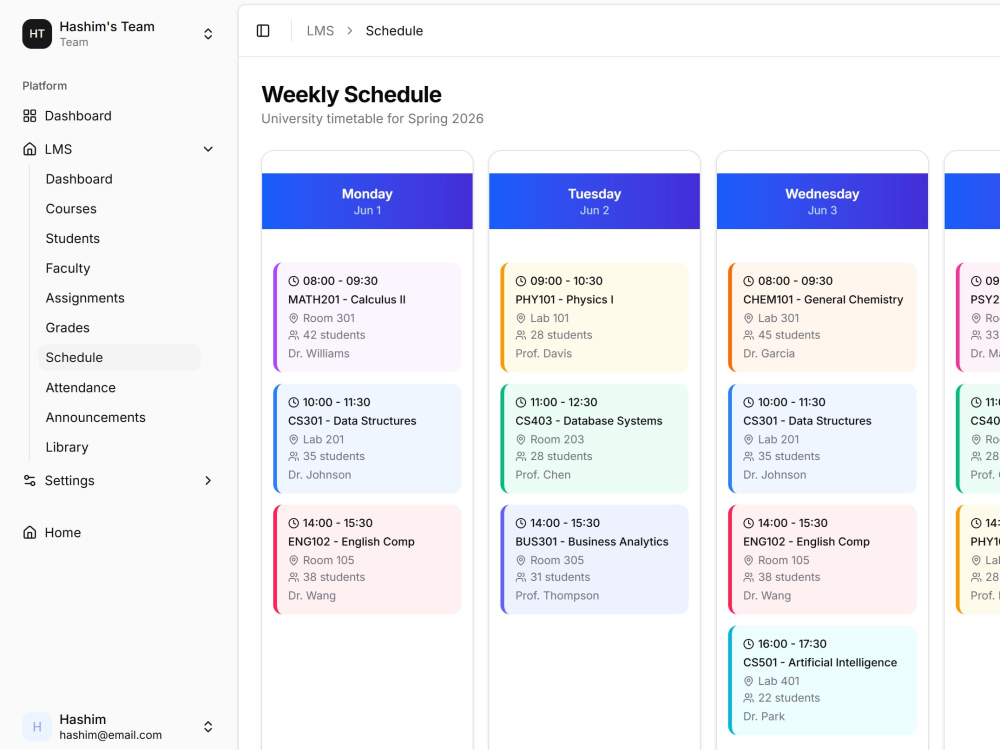Screen dimensions: 1000x750
Task: Open the Hashim's Team switcher chevrons
Action: pyautogui.click(x=208, y=34)
